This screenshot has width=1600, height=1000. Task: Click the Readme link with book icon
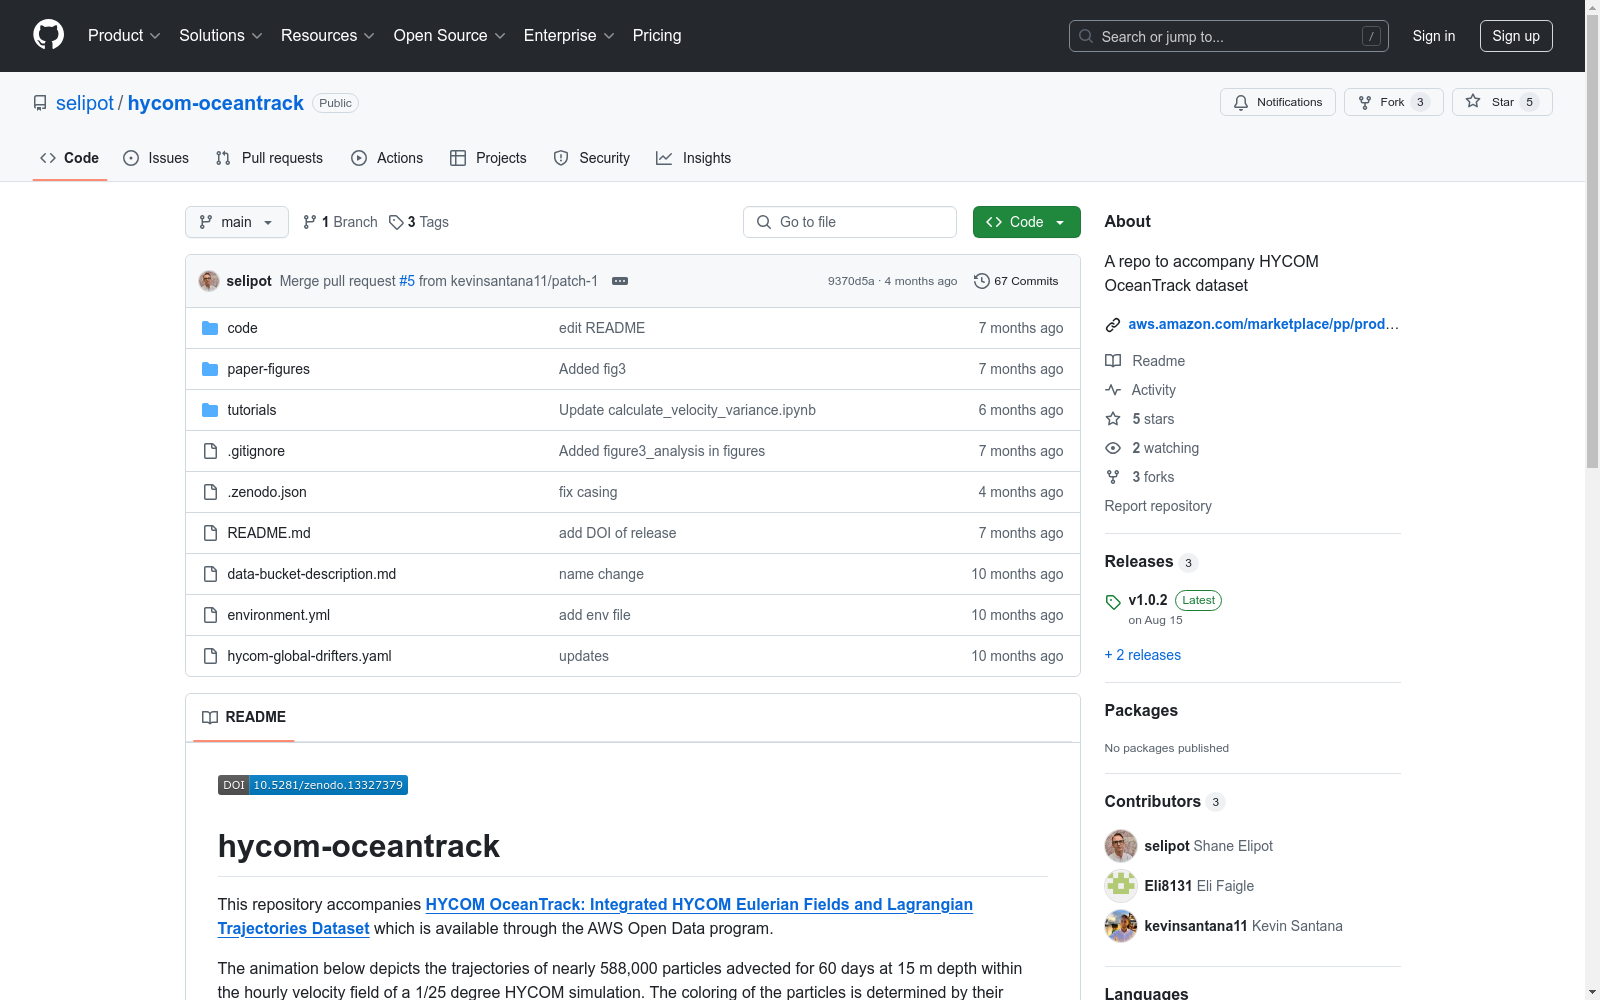(x=1145, y=361)
